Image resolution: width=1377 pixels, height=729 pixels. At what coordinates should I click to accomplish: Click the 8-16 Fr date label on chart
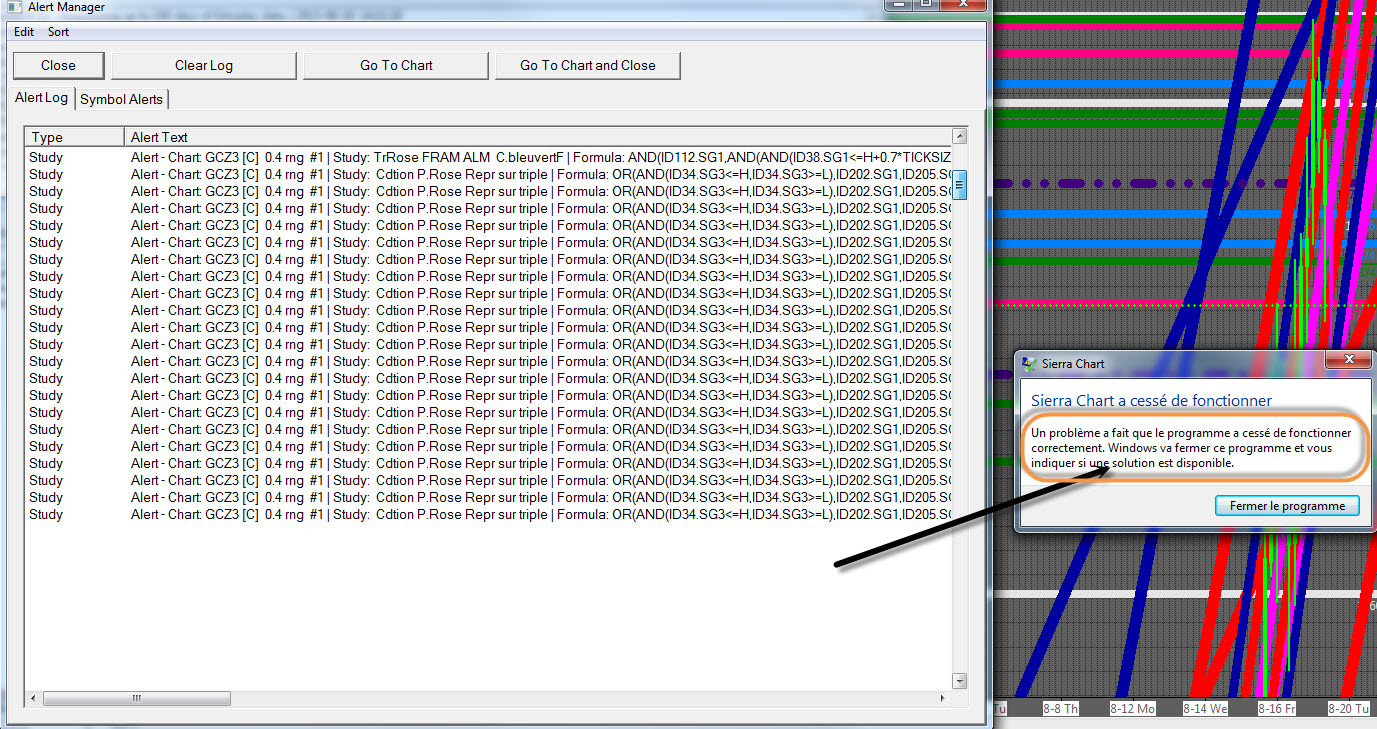[1276, 709]
